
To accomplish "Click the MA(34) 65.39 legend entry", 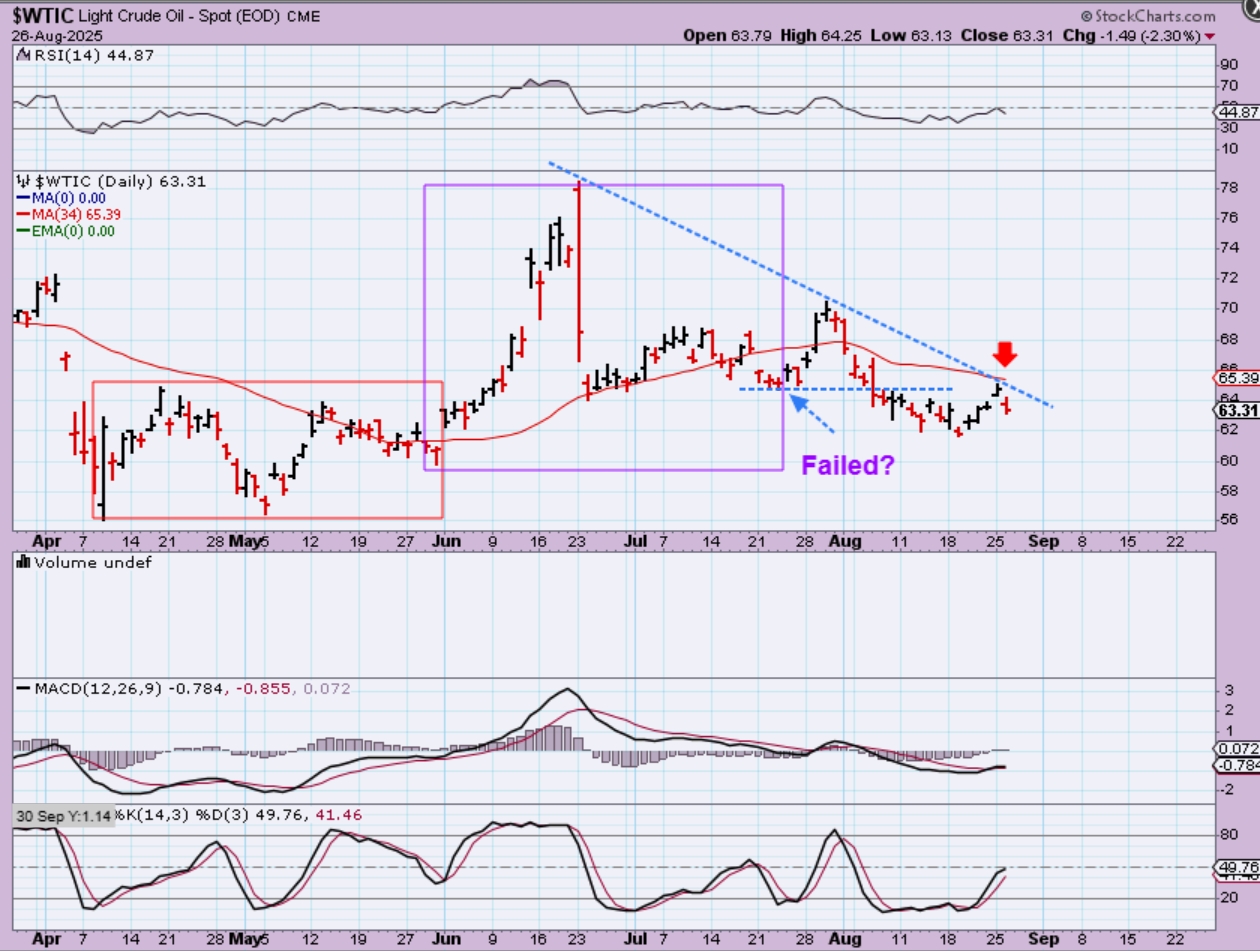I will coord(72,215).
